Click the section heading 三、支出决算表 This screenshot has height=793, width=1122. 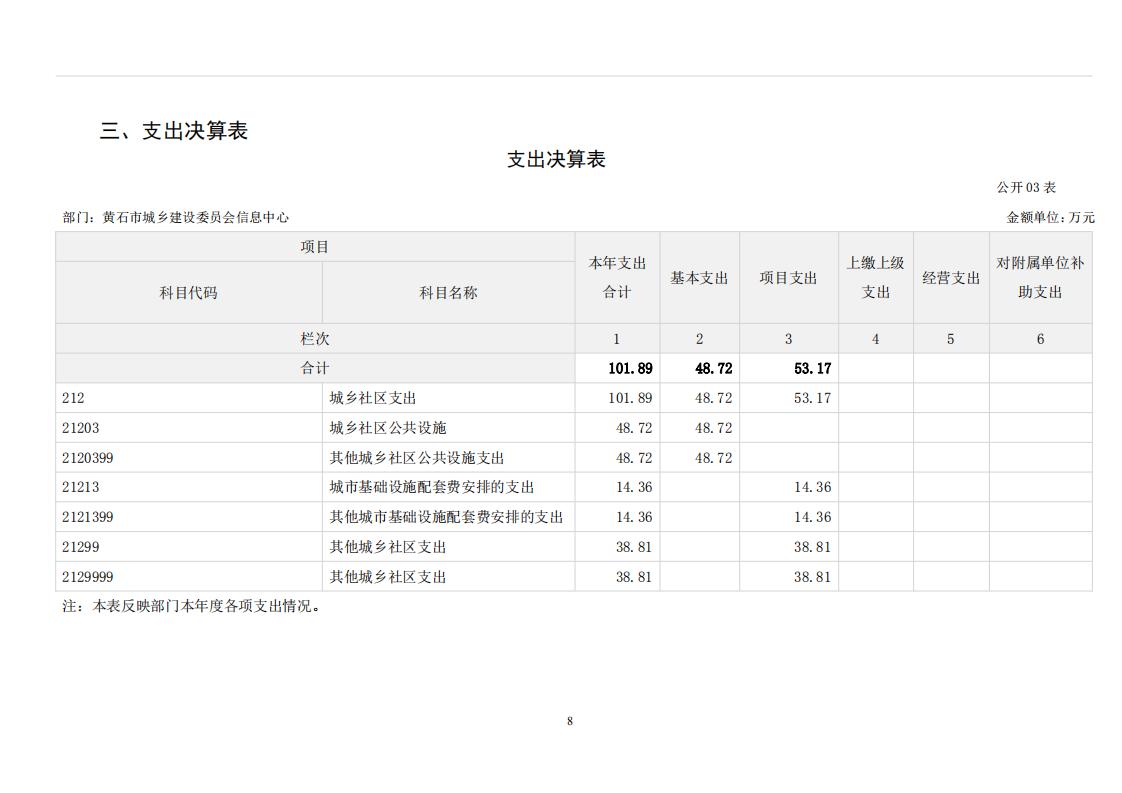pyautogui.click(x=173, y=131)
